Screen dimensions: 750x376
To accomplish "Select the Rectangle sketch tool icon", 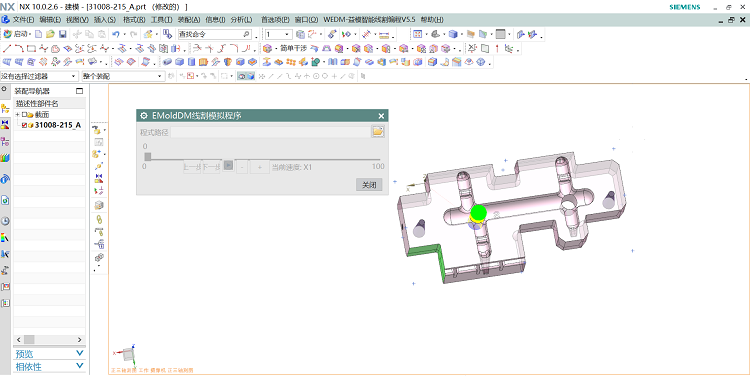I will pos(31,48).
